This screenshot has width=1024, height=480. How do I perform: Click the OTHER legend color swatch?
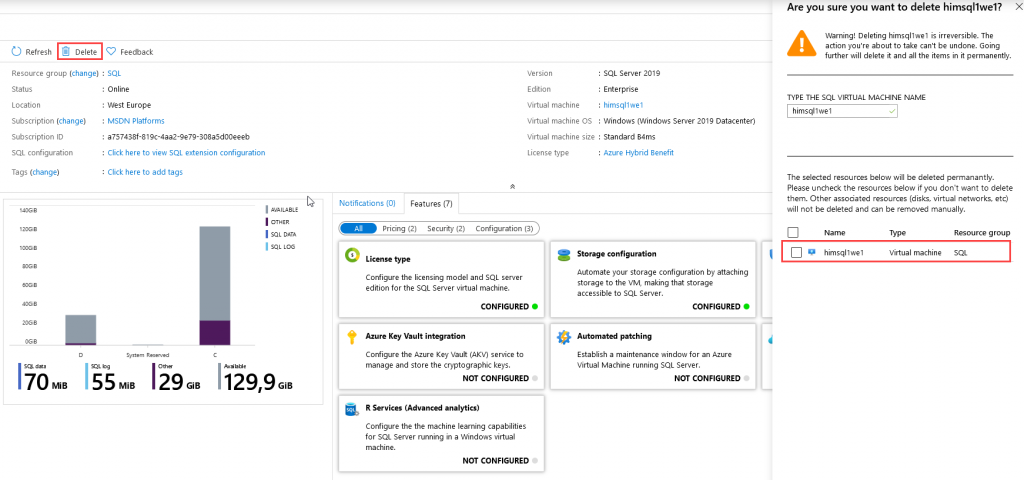coord(266,222)
